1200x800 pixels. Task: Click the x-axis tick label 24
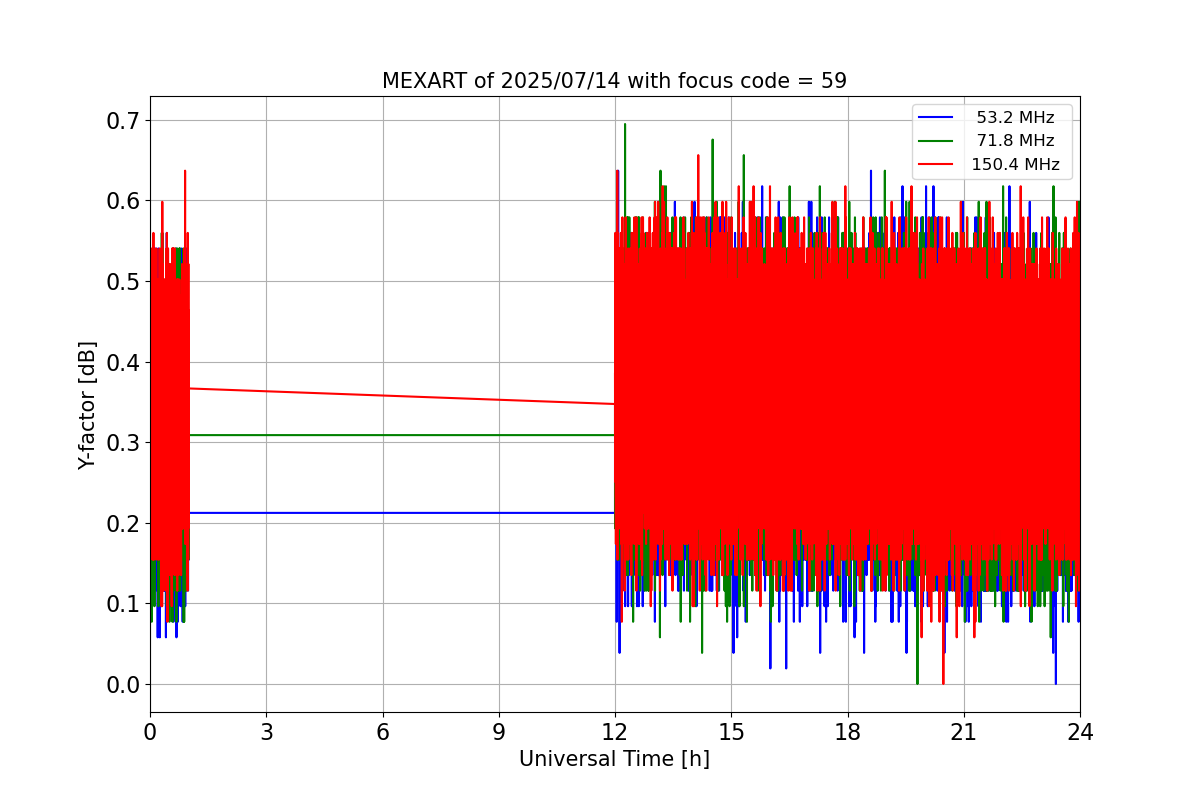coord(1080,732)
